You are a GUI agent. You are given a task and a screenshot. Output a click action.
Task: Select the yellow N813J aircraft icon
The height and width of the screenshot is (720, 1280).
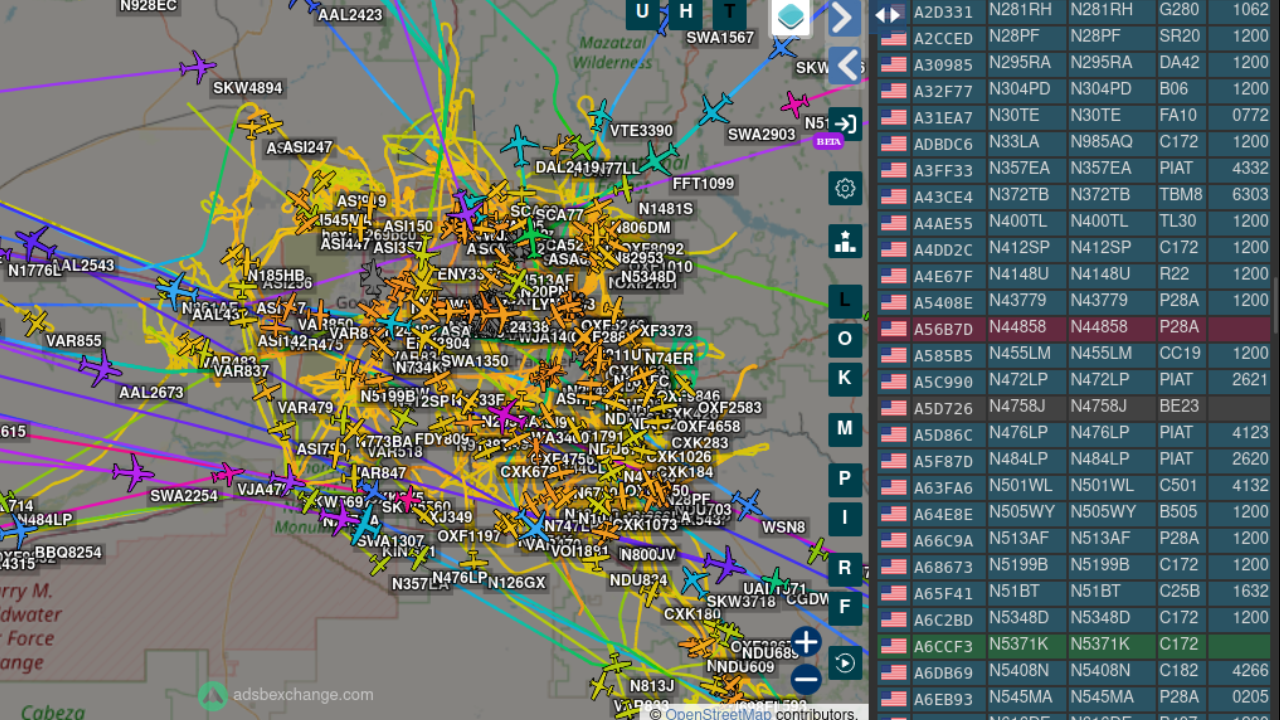point(617,662)
